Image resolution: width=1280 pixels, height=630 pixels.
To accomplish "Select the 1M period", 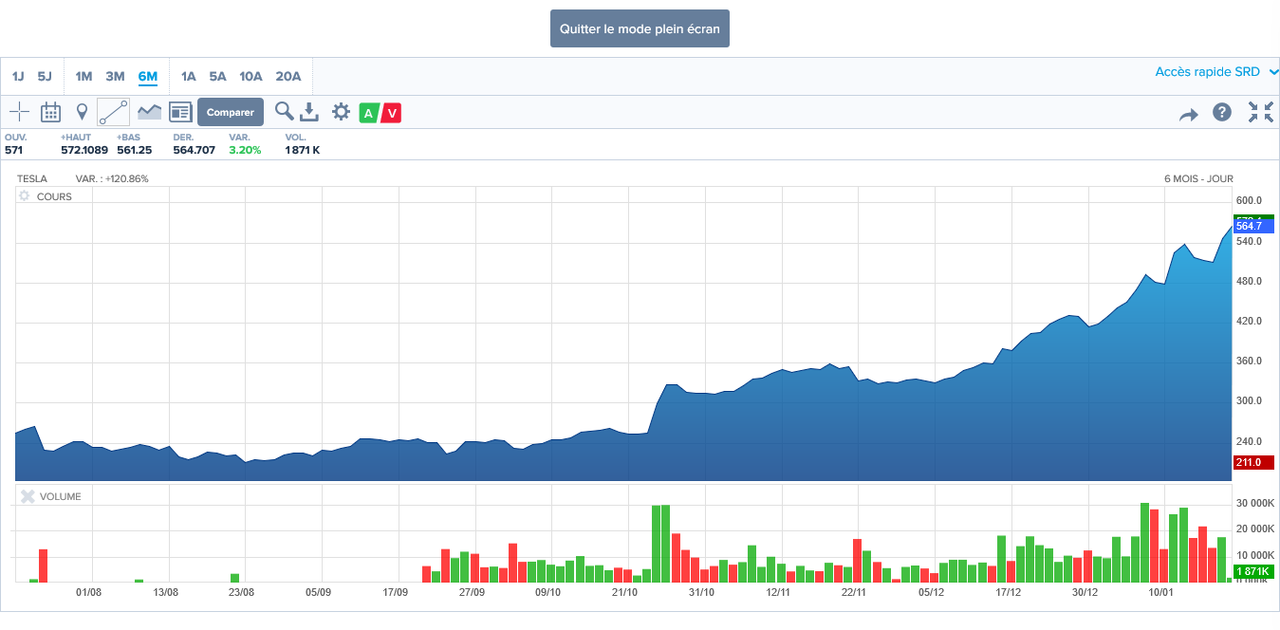I will [84, 76].
